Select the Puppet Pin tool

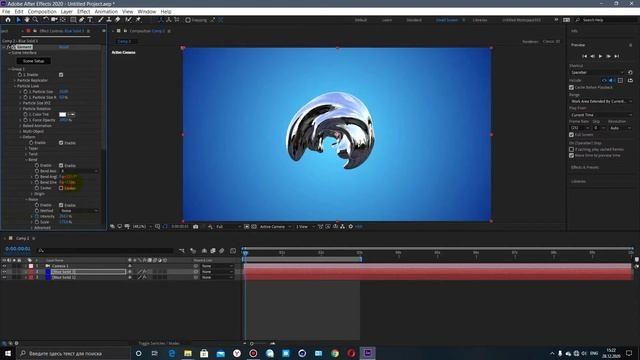pyautogui.click(x=138, y=20)
